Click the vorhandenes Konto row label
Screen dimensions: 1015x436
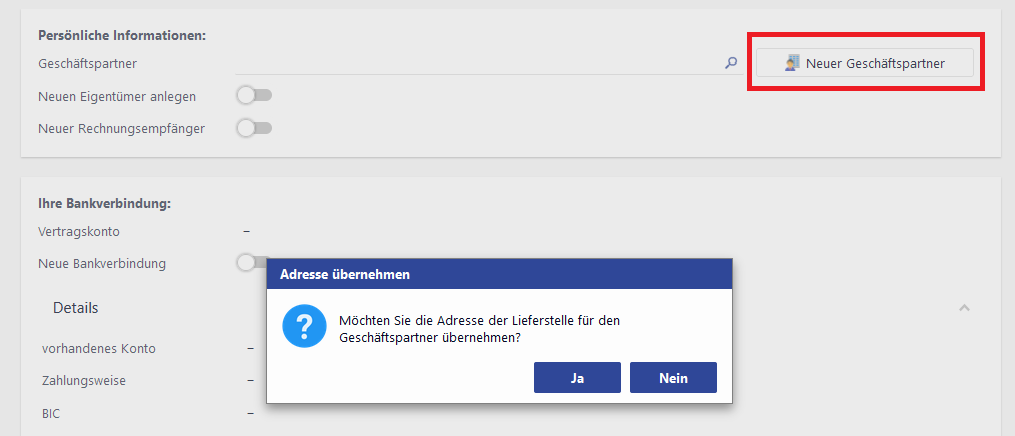pos(99,348)
